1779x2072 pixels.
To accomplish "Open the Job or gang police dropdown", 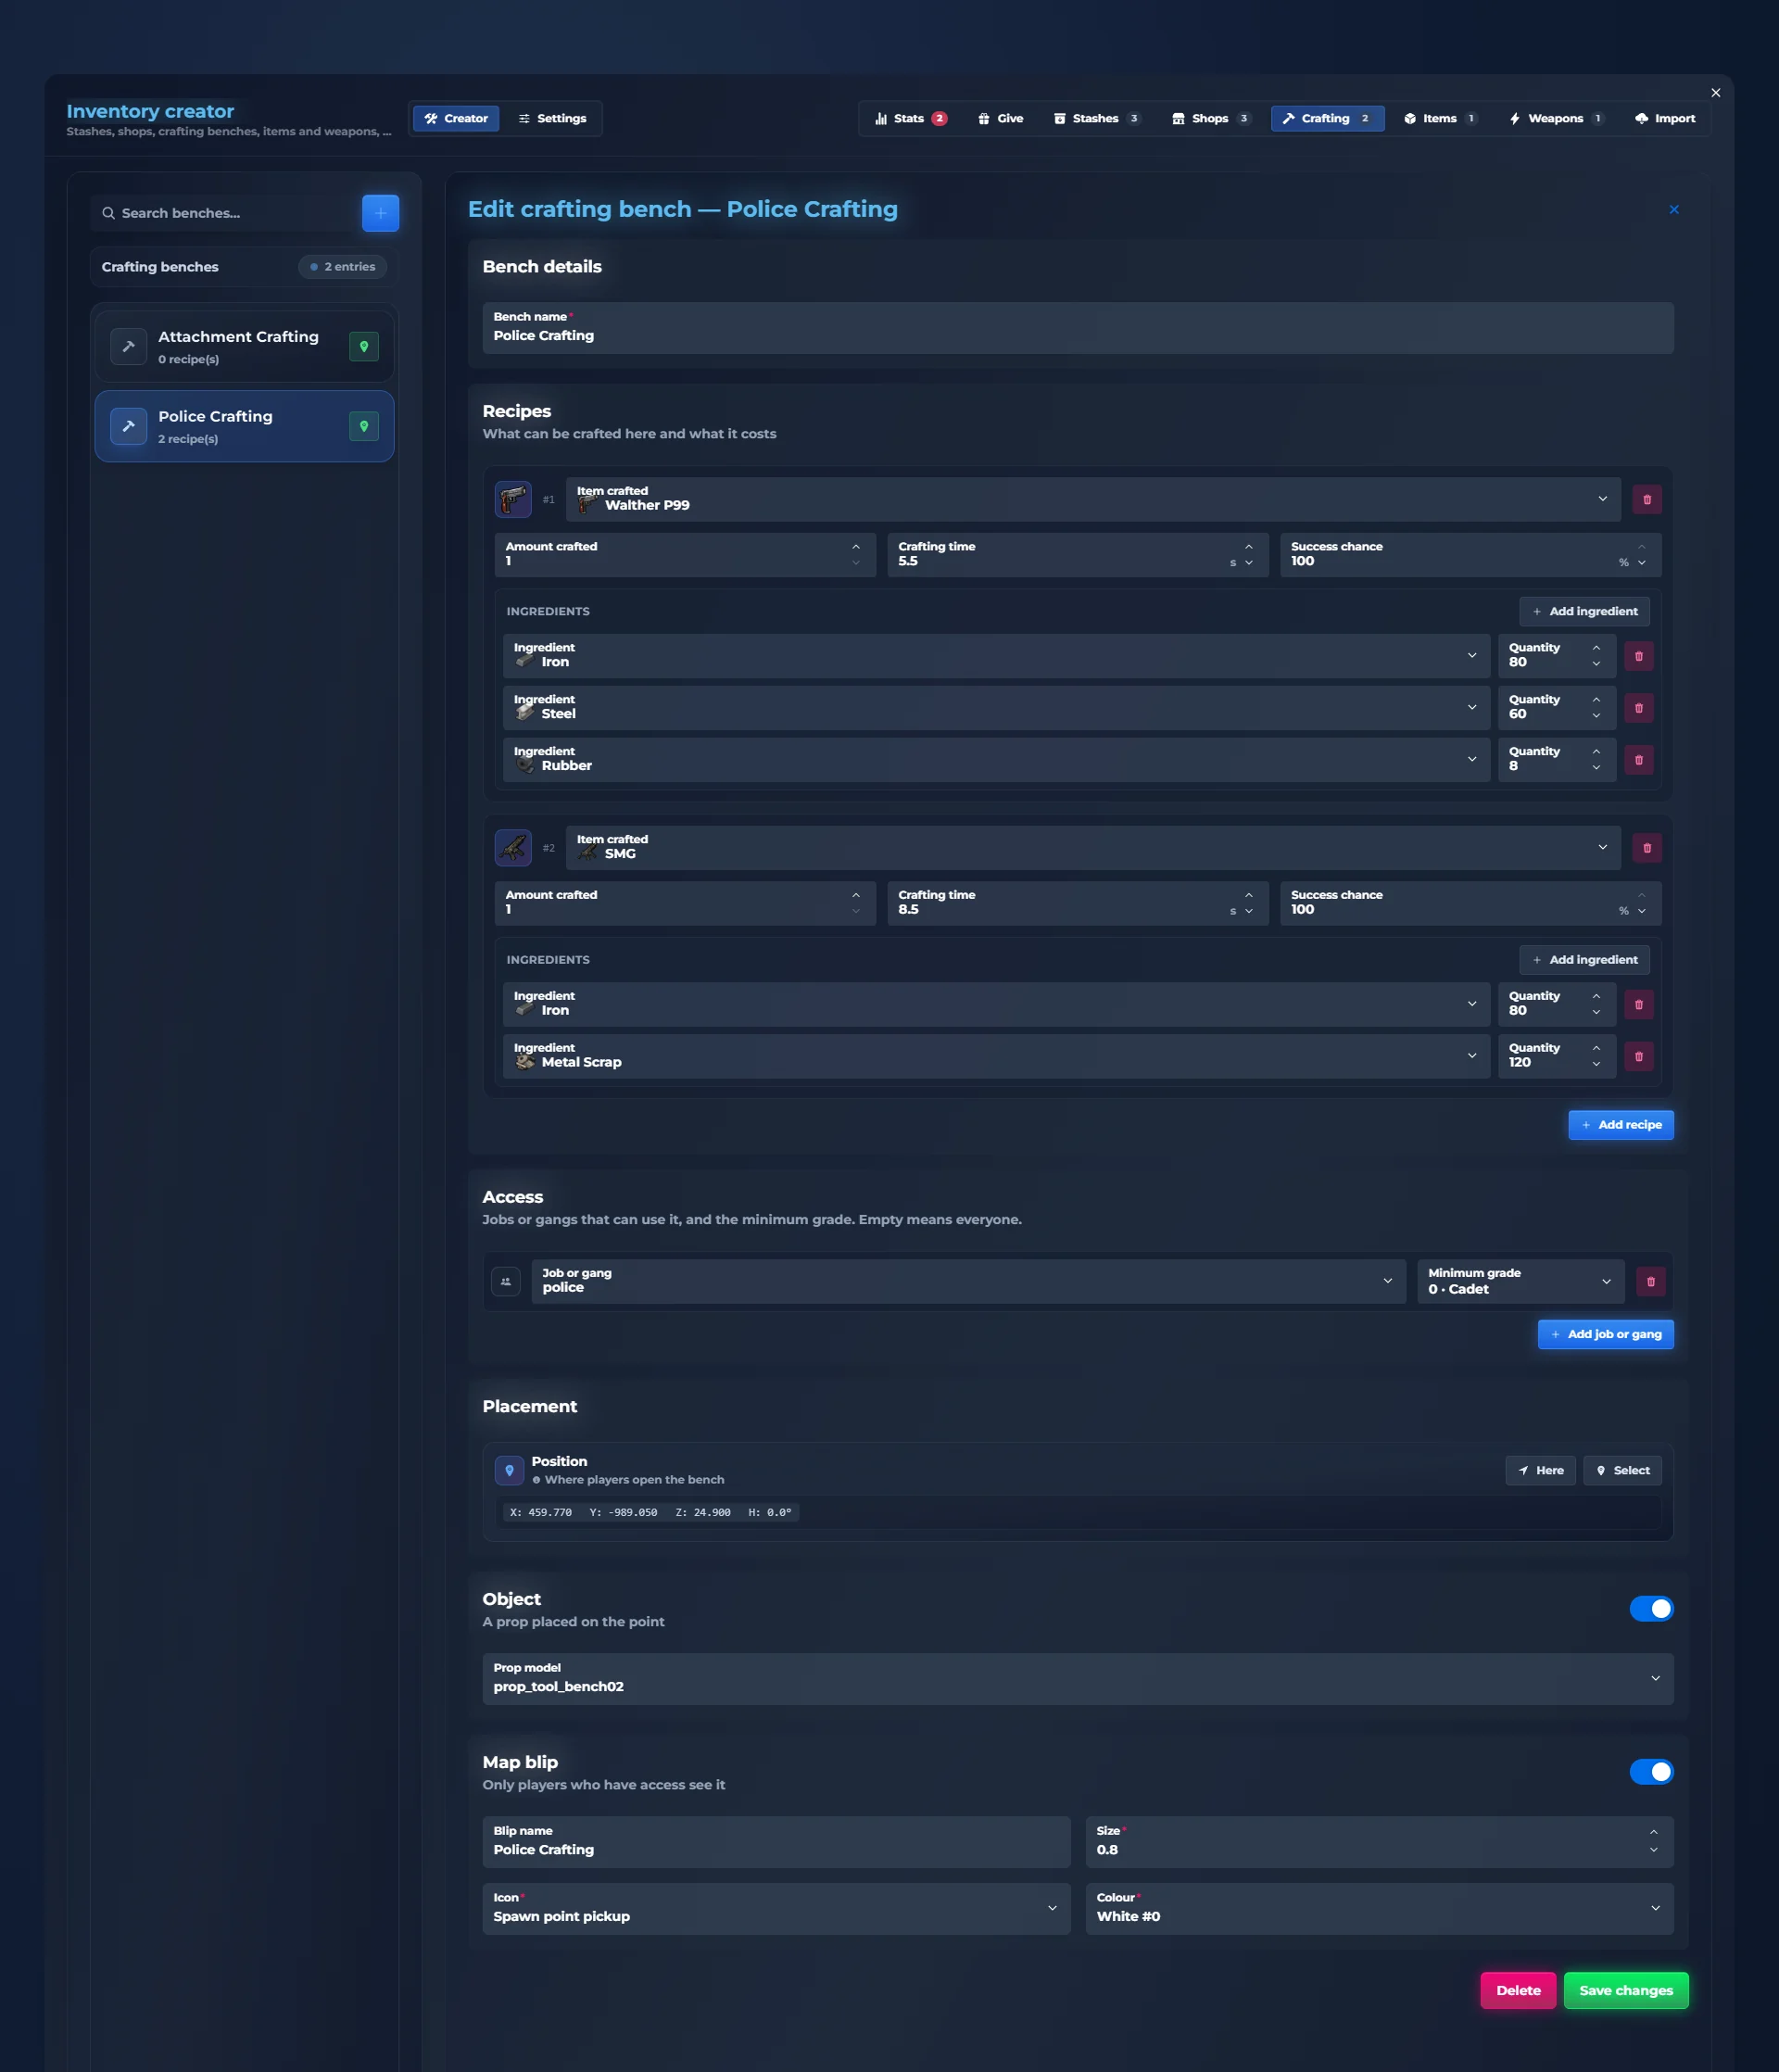I will pyautogui.click(x=968, y=1281).
